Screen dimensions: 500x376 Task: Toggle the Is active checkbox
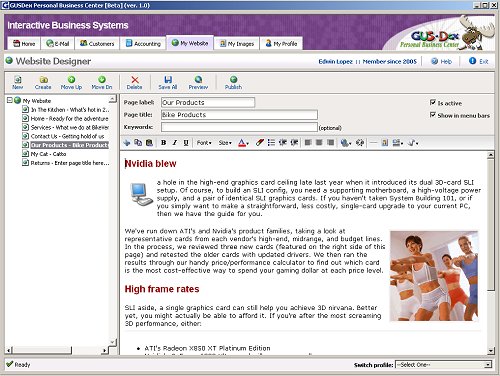(433, 102)
